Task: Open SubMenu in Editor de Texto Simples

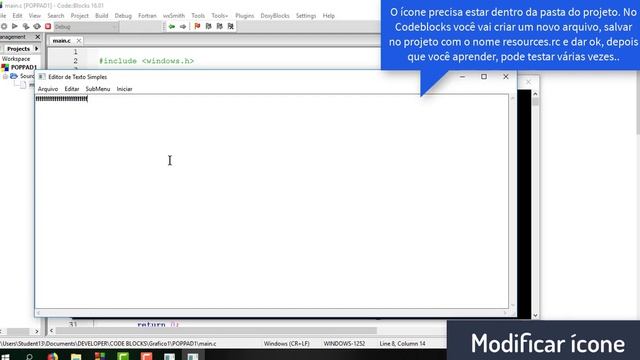Action: (98, 89)
